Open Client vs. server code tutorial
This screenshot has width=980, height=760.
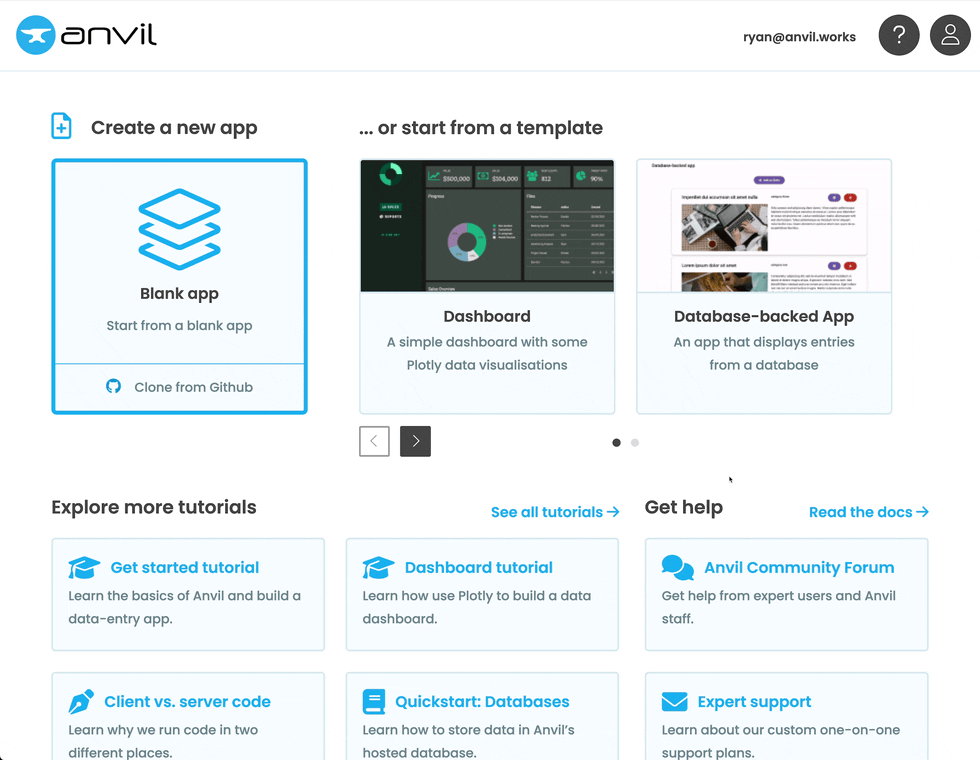pos(188,701)
